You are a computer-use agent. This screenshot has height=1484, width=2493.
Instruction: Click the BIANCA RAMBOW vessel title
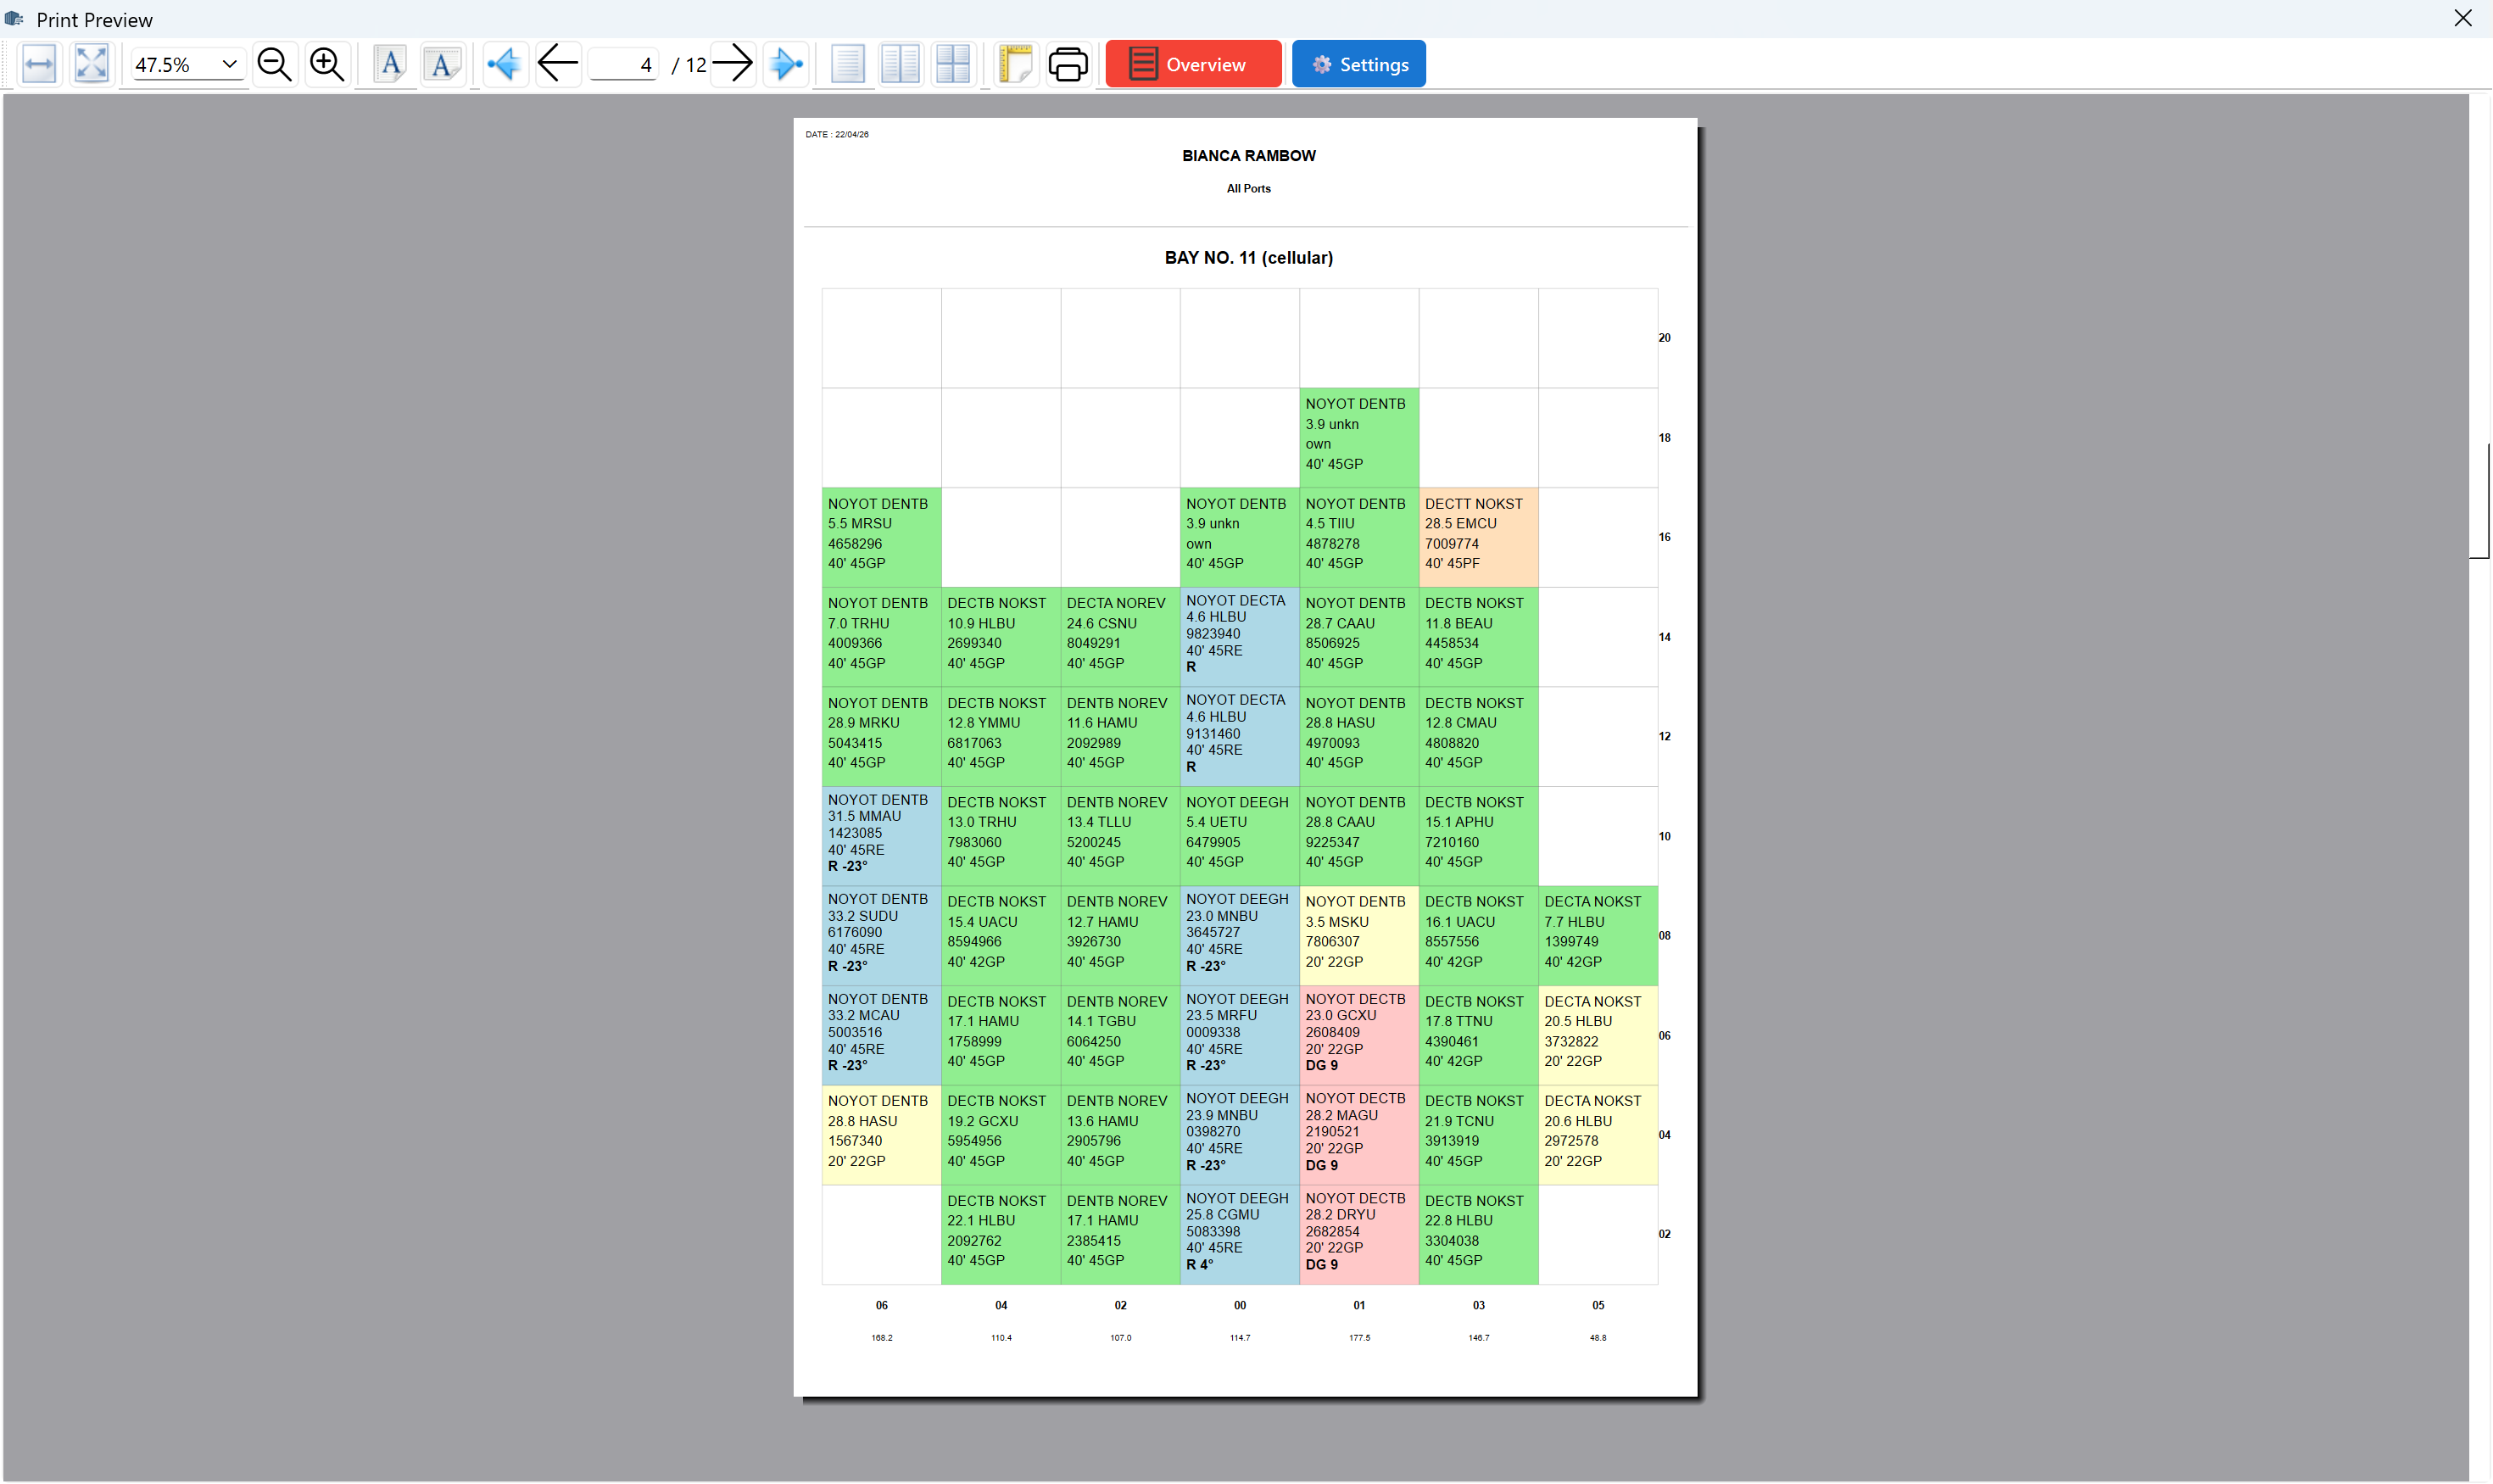[x=1248, y=156]
